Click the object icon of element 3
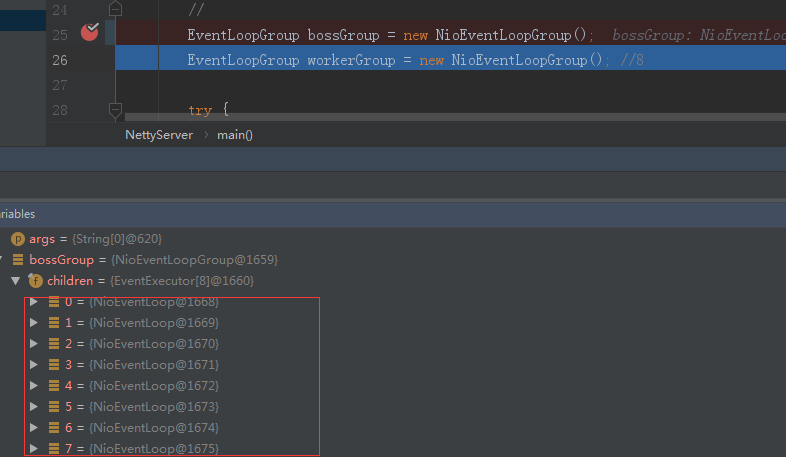 click(54, 365)
